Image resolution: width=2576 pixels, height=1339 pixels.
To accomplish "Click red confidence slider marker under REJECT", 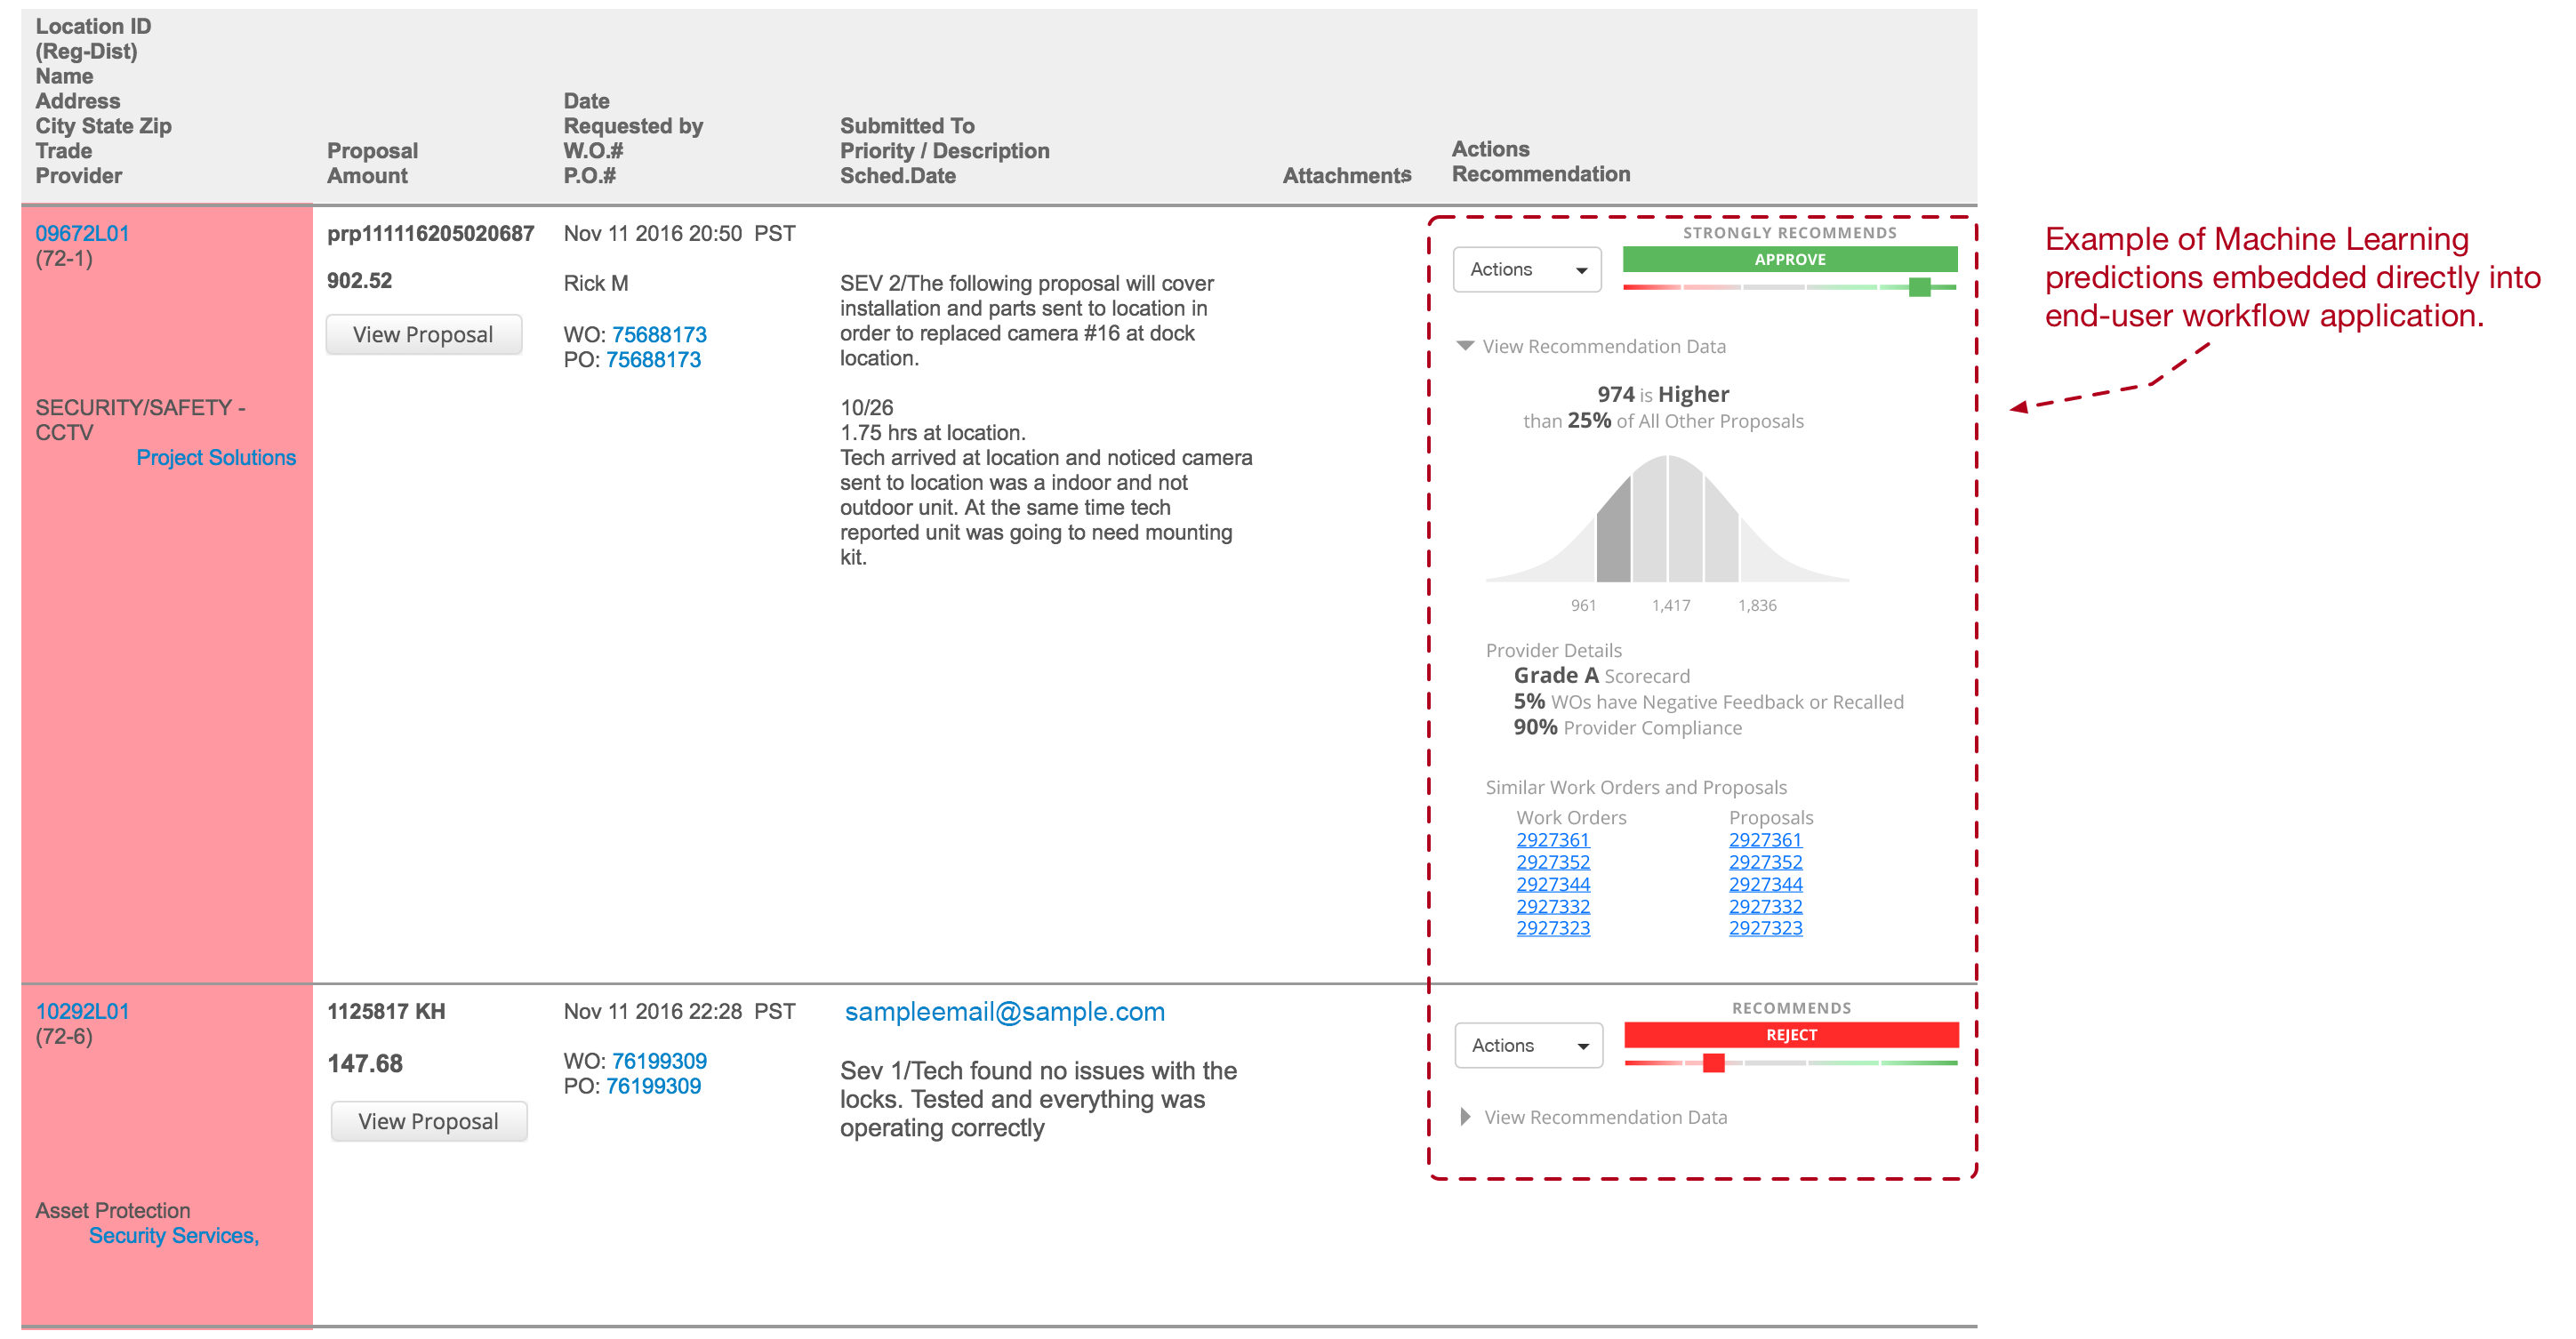I will click(1713, 1062).
